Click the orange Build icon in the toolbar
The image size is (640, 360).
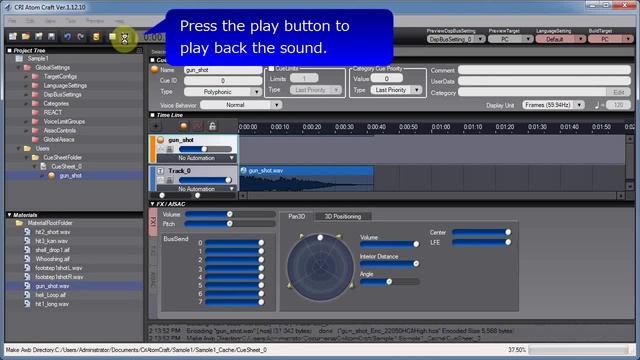click(96, 37)
